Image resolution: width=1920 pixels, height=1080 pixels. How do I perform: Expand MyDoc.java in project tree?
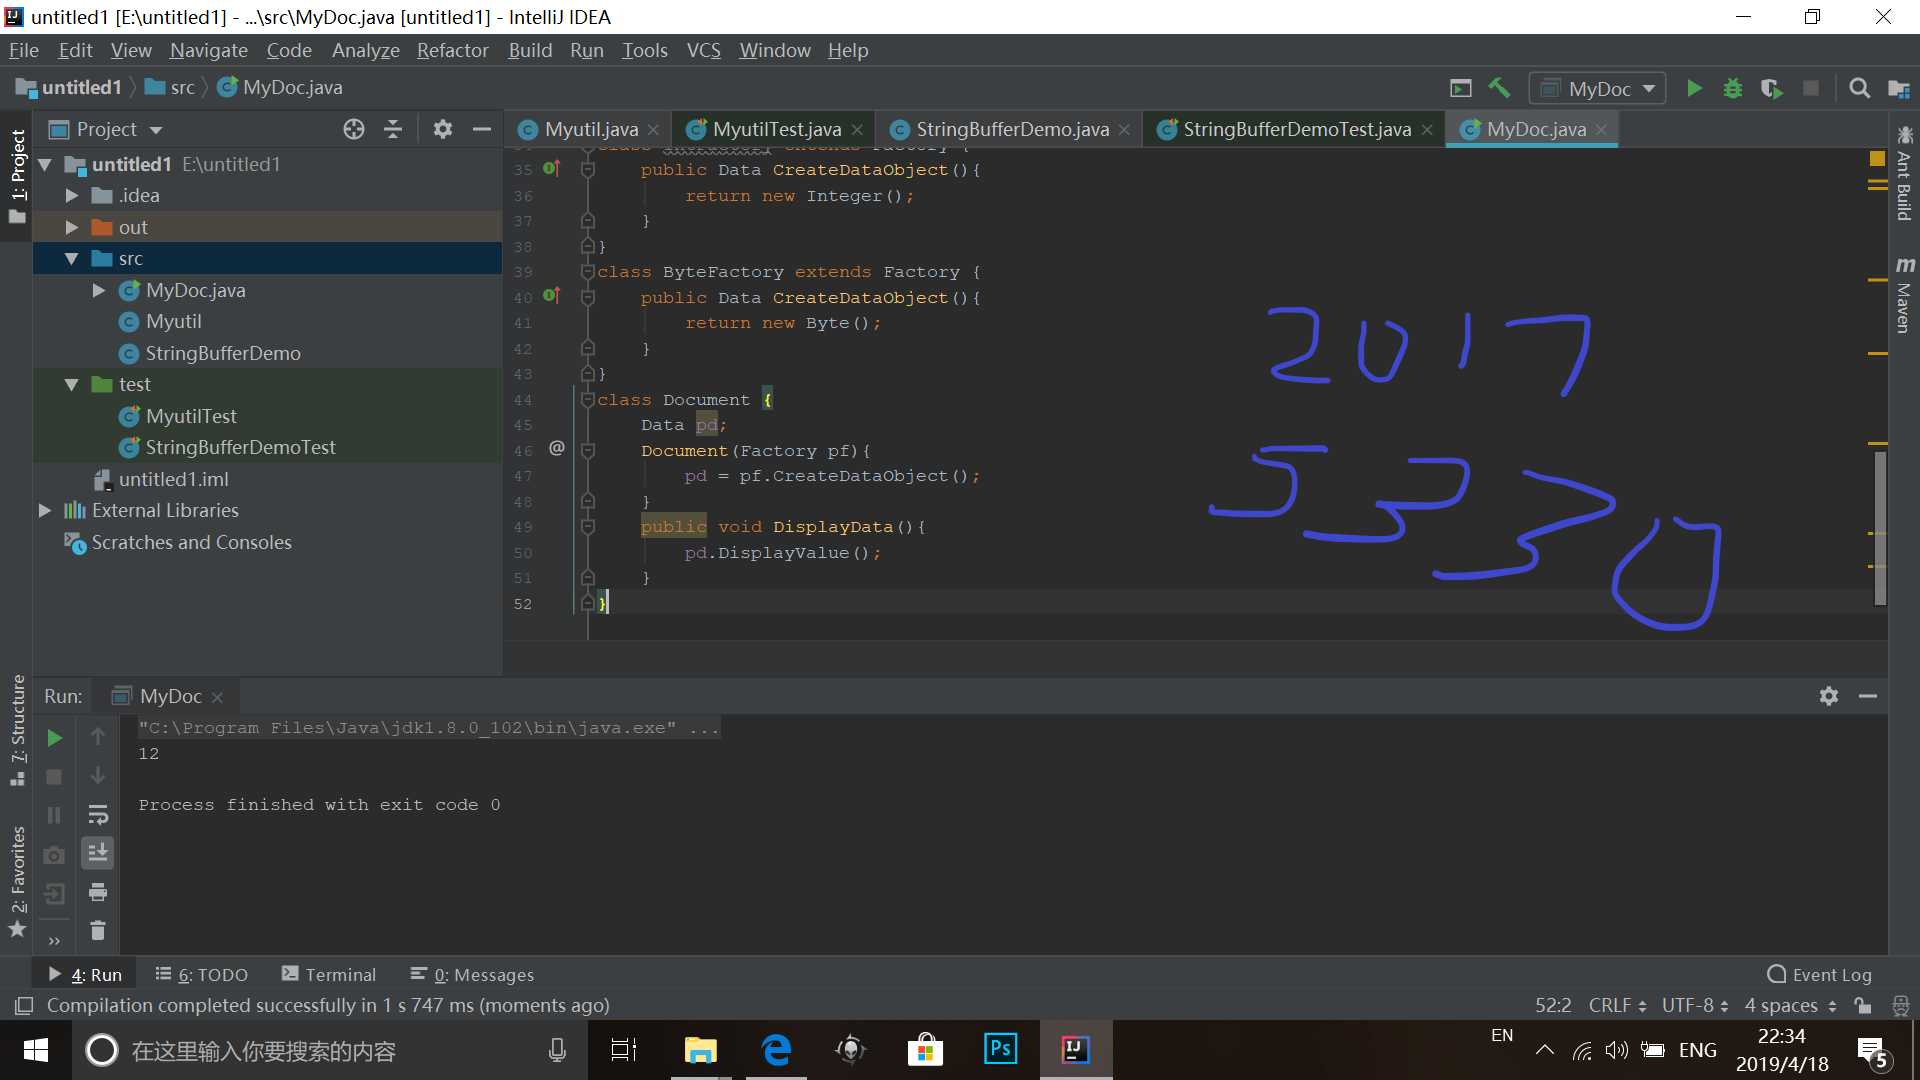[x=99, y=290]
